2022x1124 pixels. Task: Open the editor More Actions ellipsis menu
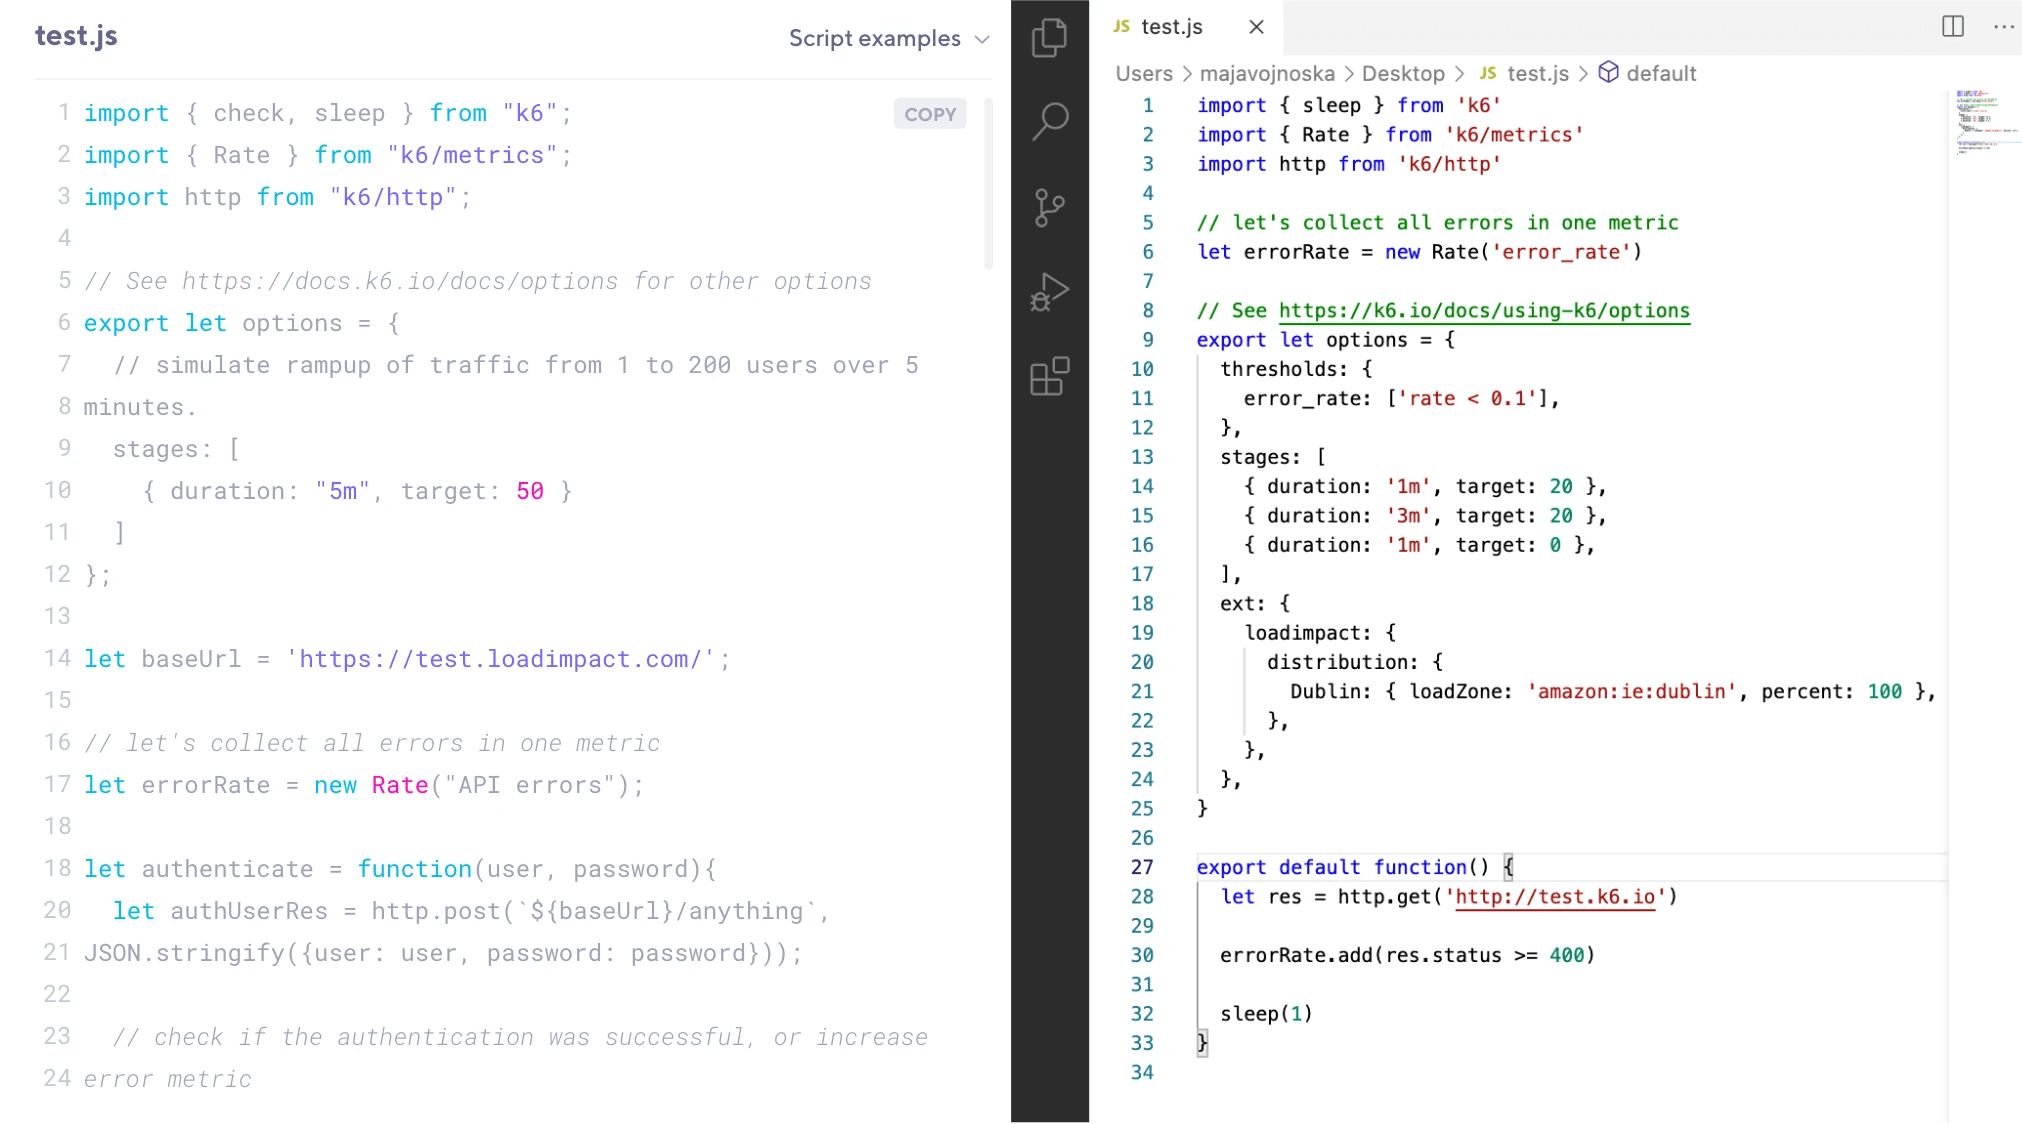(2003, 27)
